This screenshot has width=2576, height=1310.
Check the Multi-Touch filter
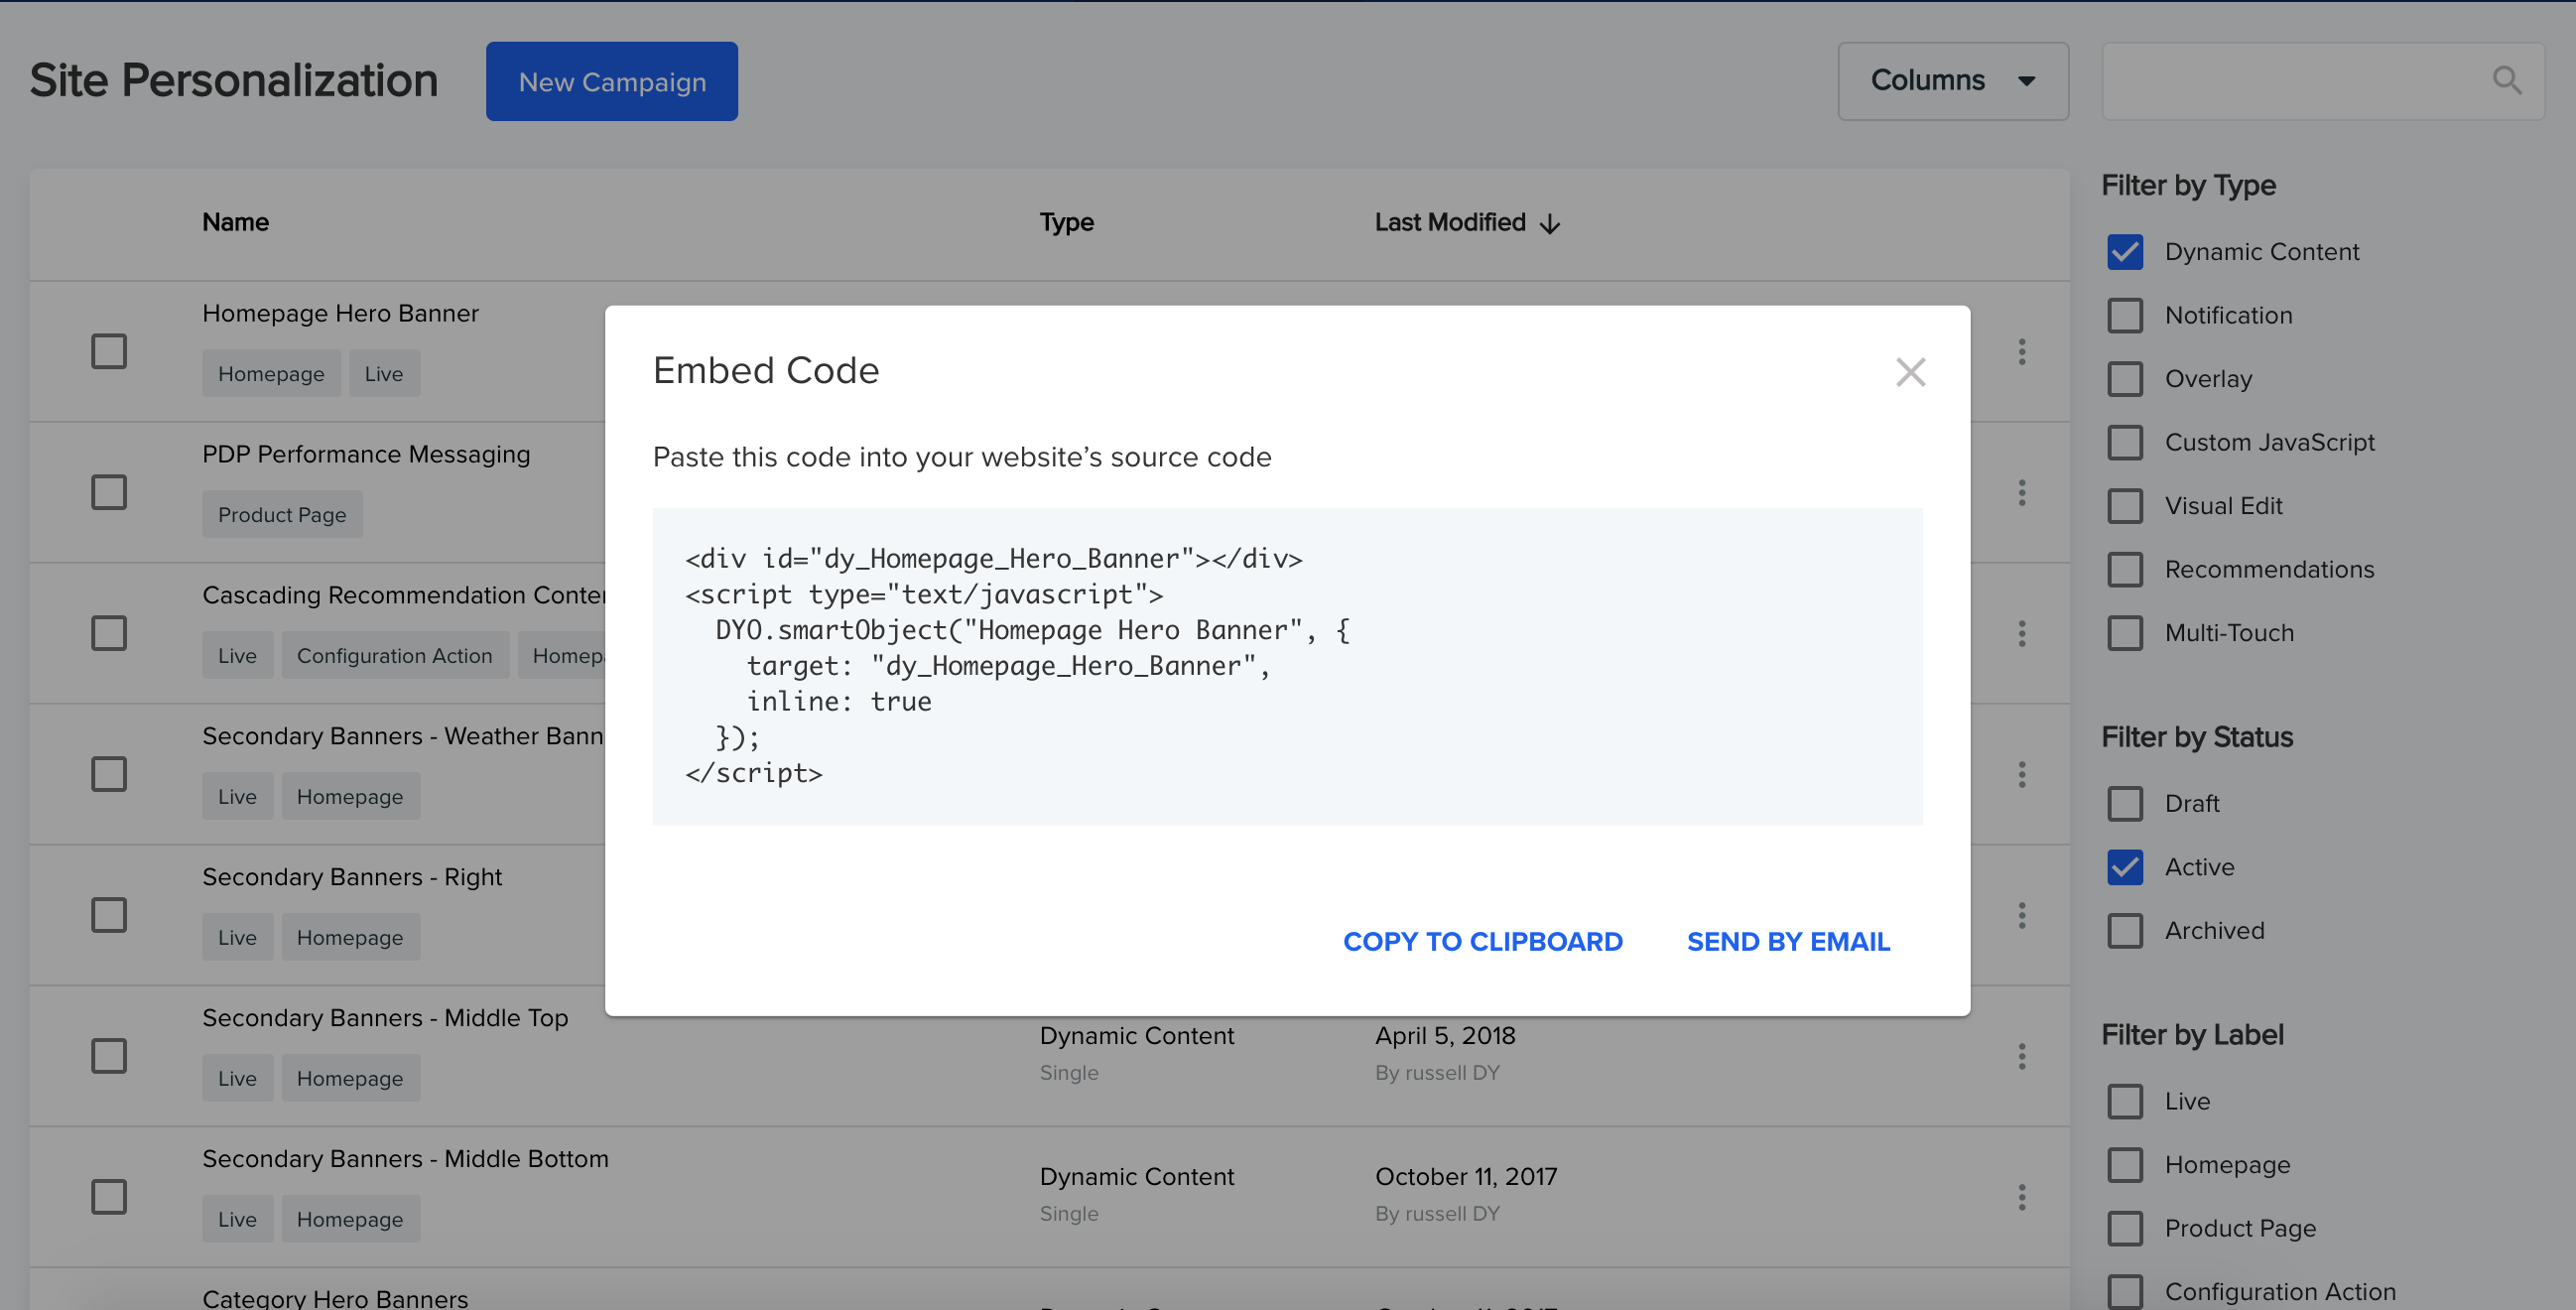2125,633
